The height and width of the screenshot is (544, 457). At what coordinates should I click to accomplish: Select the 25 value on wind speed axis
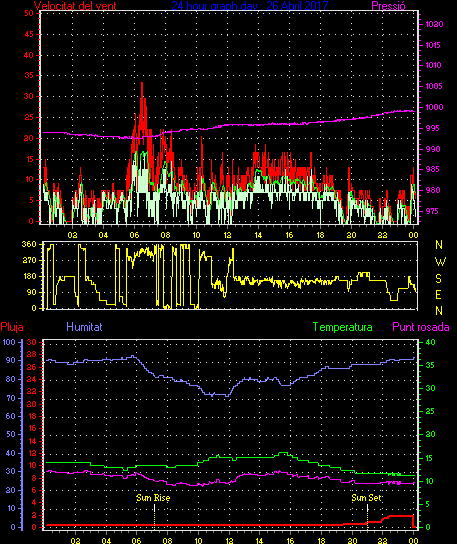[x=29, y=117]
